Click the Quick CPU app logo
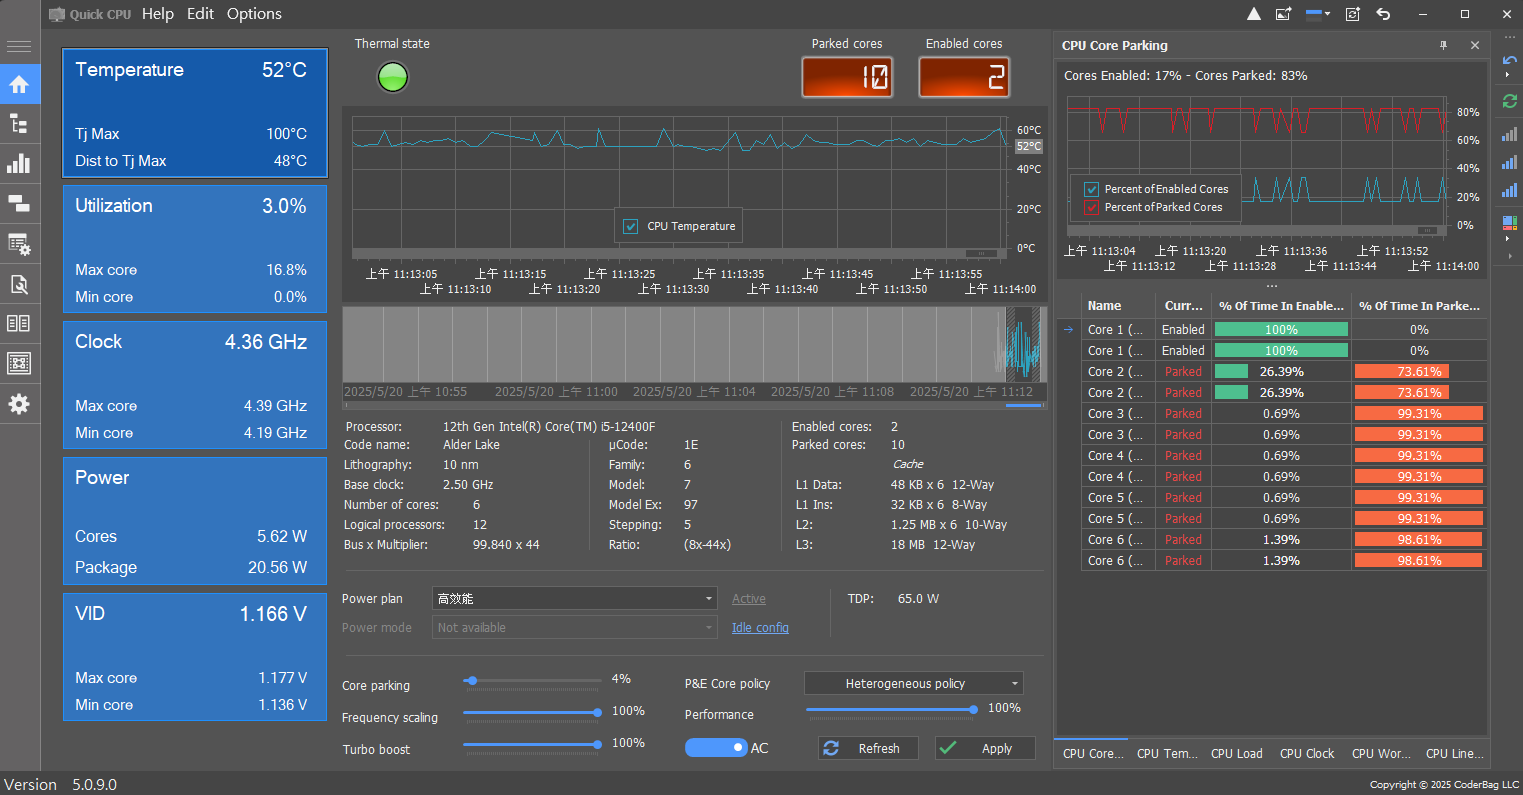The height and width of the screenshot is (795, 1523). [57, 14]
